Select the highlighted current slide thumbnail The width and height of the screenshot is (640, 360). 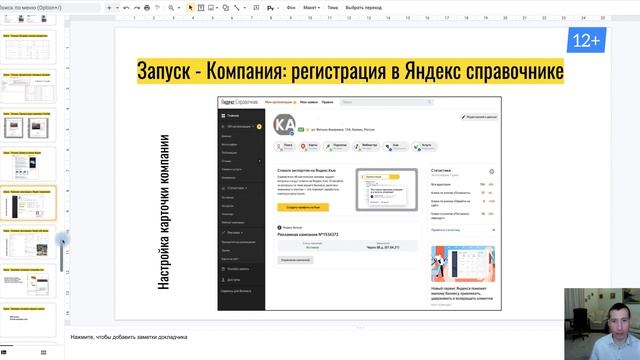tap(28, 203)
